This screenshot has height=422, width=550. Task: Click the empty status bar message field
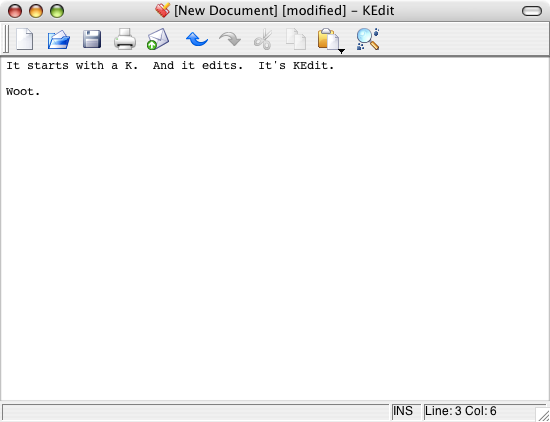coord(196,411)
